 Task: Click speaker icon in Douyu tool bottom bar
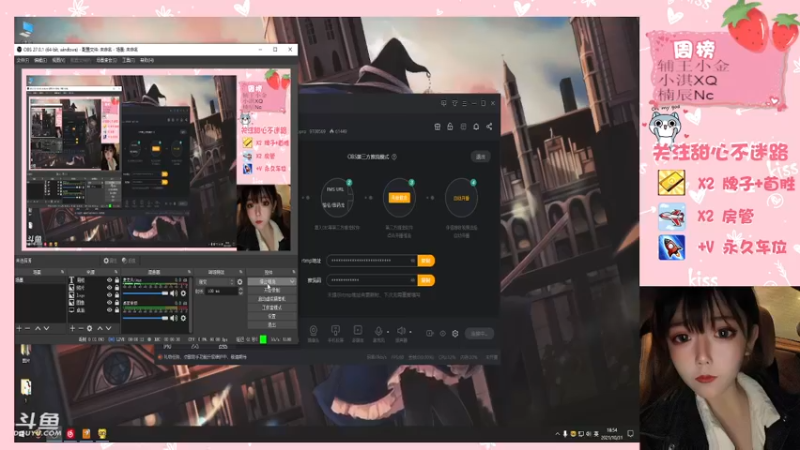pyautogui.click(x=402, y=331)
